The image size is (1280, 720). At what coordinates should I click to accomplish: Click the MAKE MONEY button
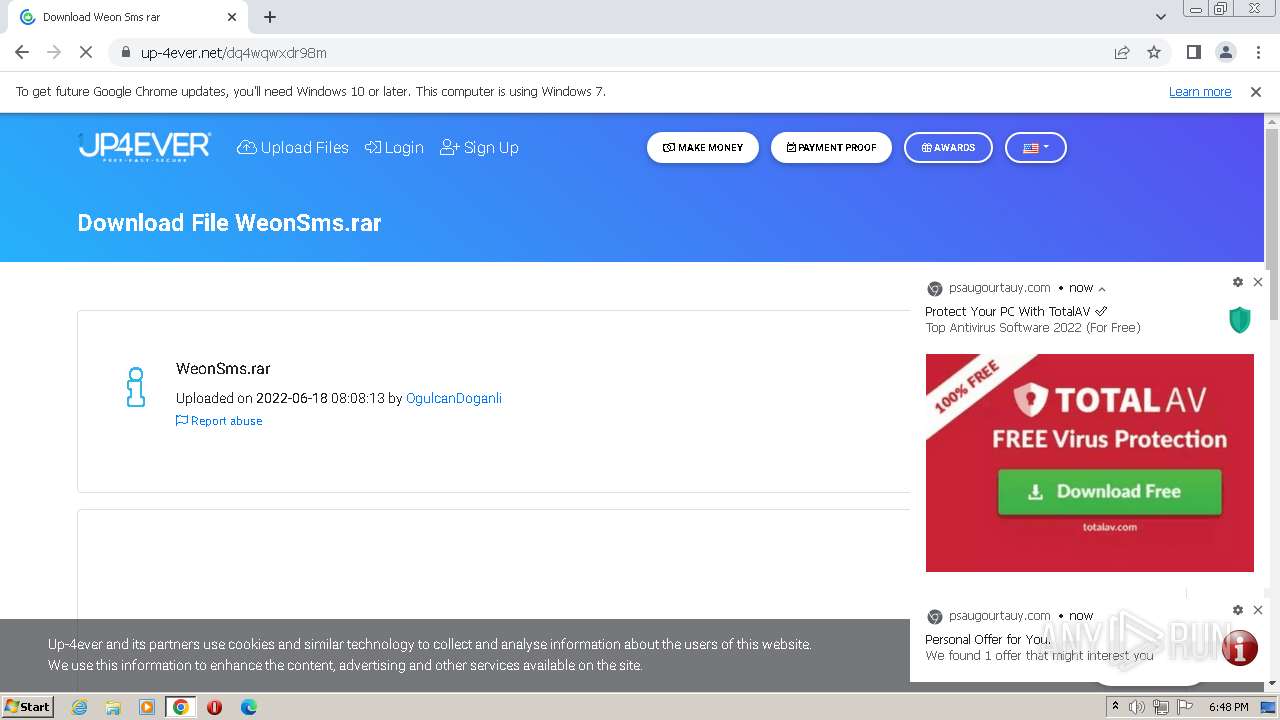click(x=703, y=147)
